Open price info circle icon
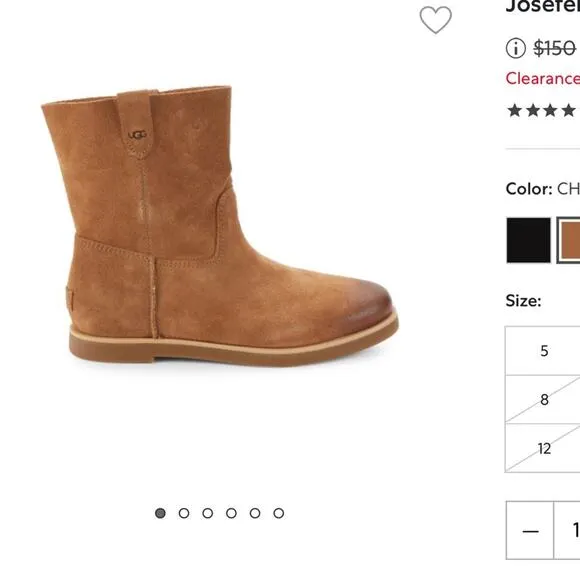The image size is (580, 580). coord(516,48)
